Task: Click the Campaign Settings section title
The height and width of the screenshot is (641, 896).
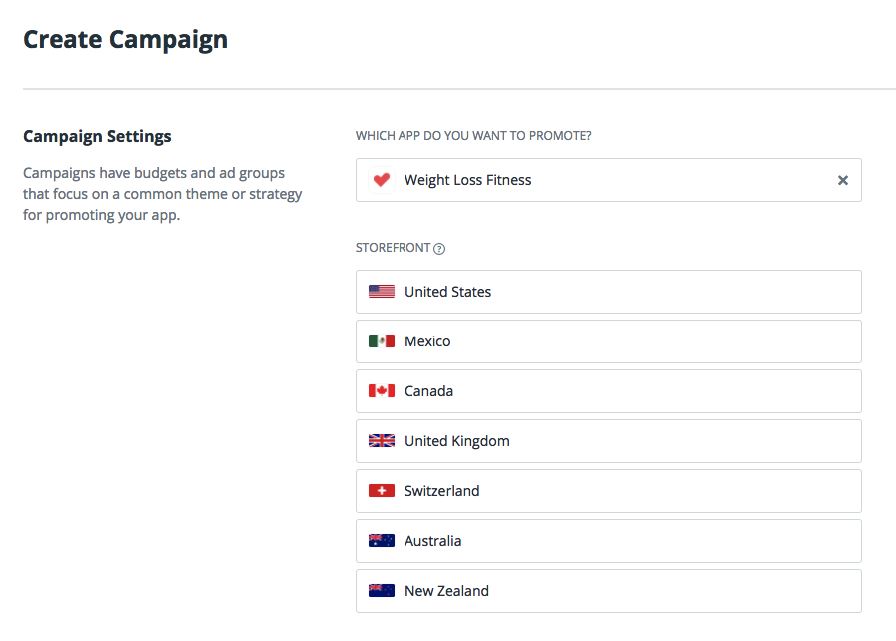Action: [x=97, y=136]
